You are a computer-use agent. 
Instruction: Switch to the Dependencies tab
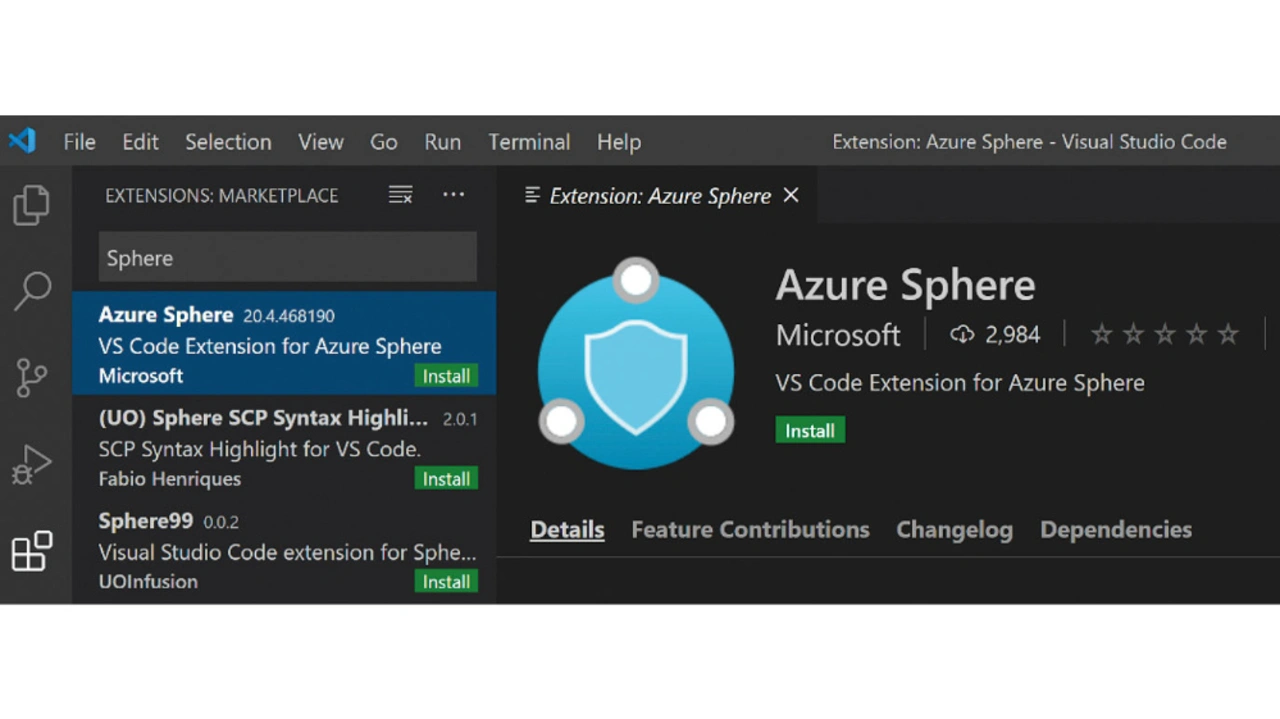coord(1116,529)
